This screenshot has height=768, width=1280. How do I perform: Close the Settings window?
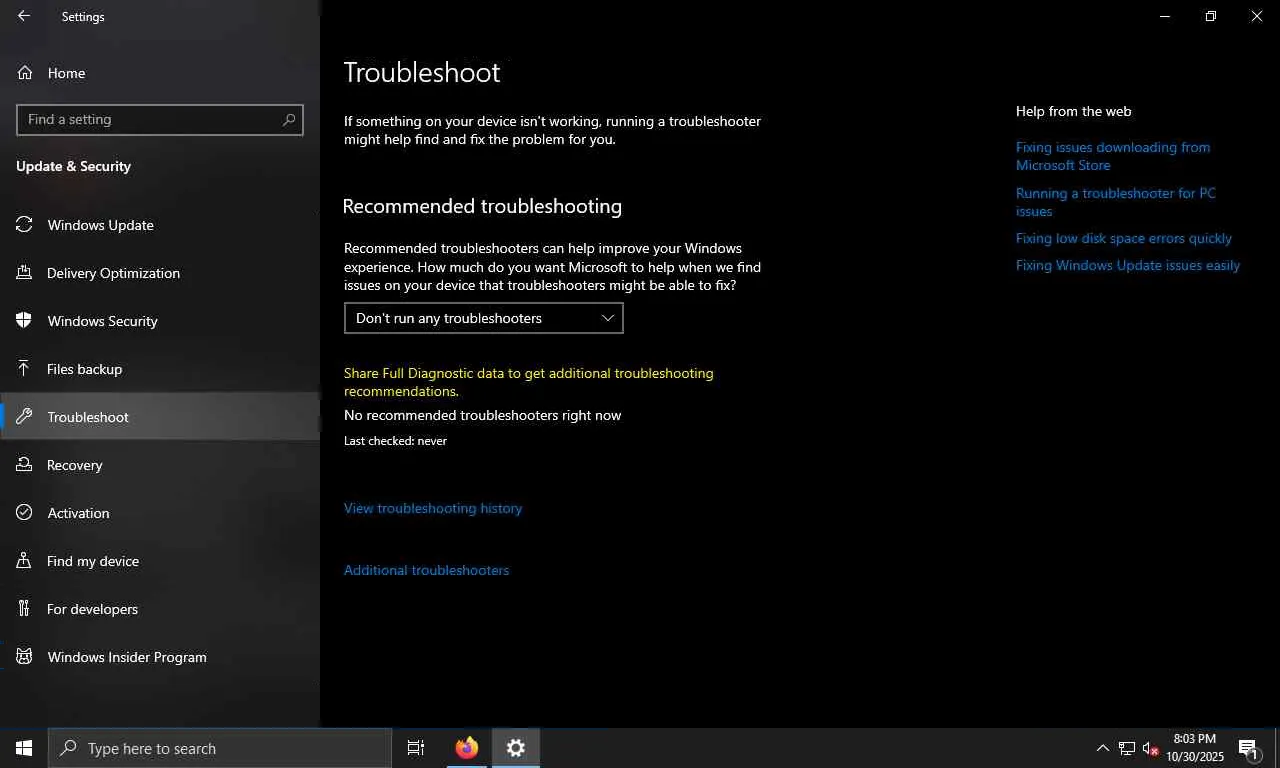(1257, 16)
